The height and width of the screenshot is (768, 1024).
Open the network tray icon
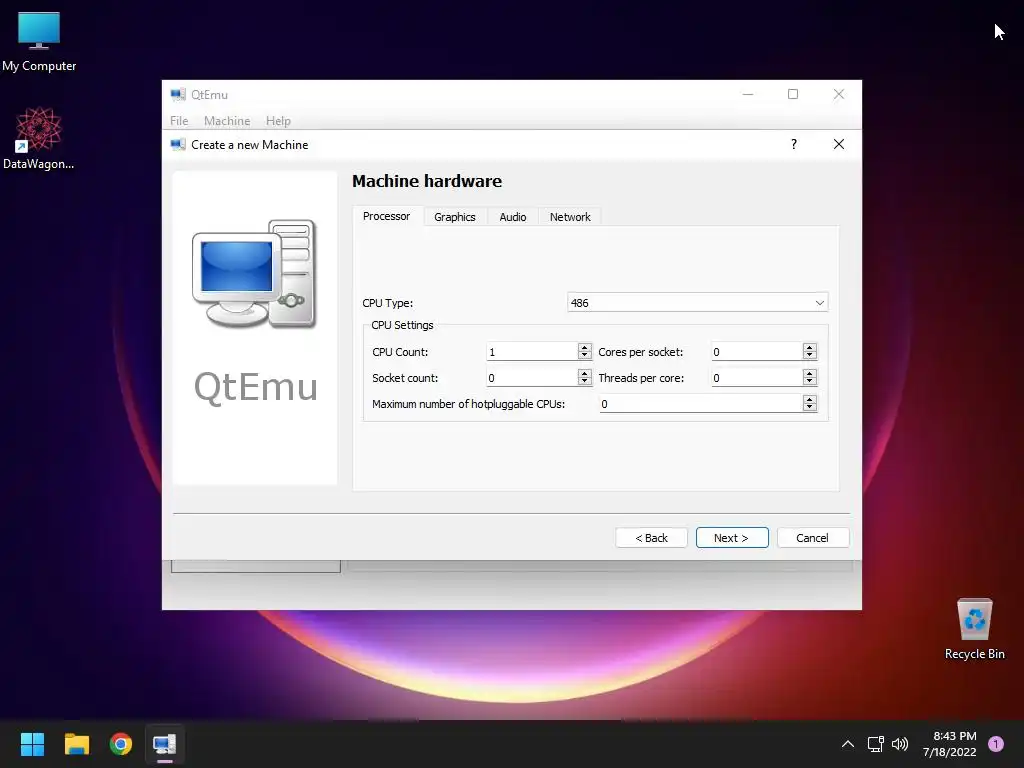pos(875,744)
